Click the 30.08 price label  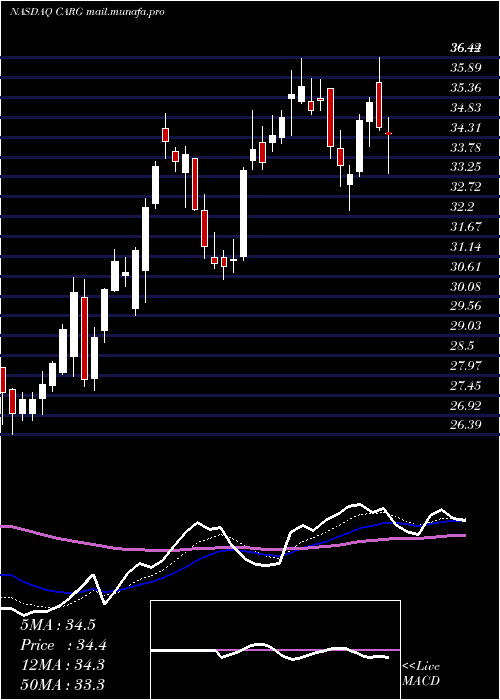point(465,286)
